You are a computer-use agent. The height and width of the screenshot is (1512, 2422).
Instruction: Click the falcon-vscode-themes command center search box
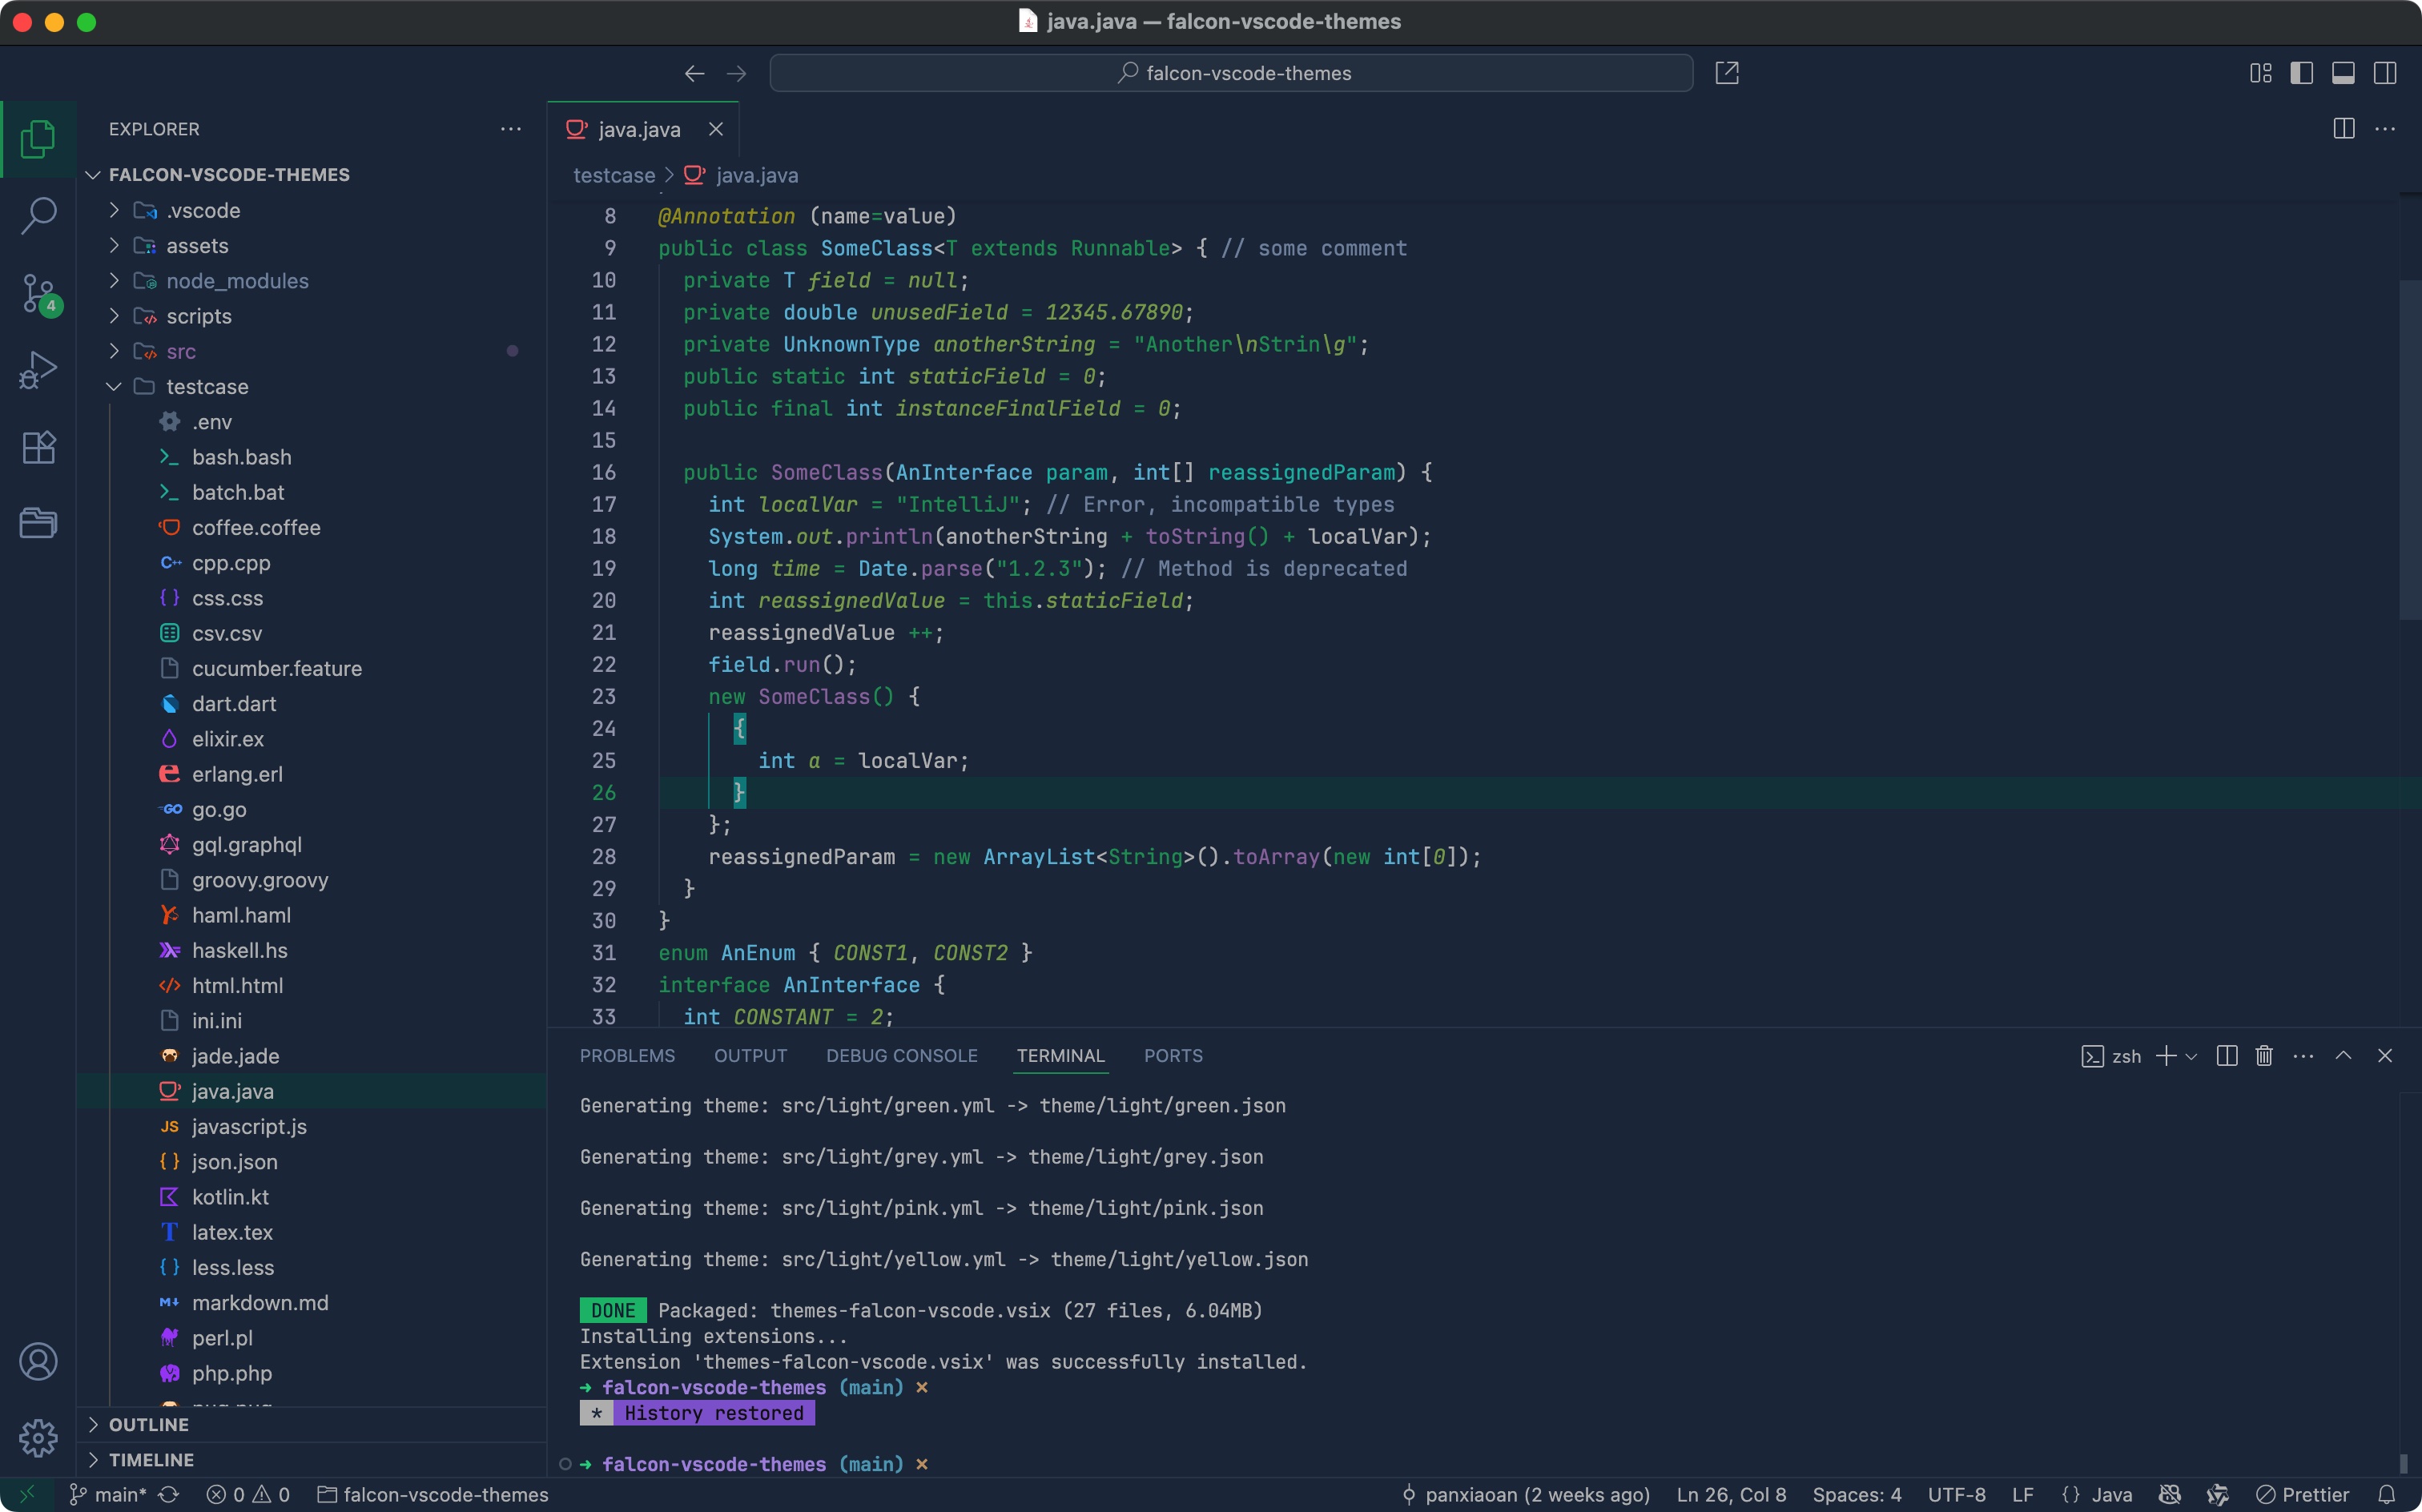pos(1231,73)
